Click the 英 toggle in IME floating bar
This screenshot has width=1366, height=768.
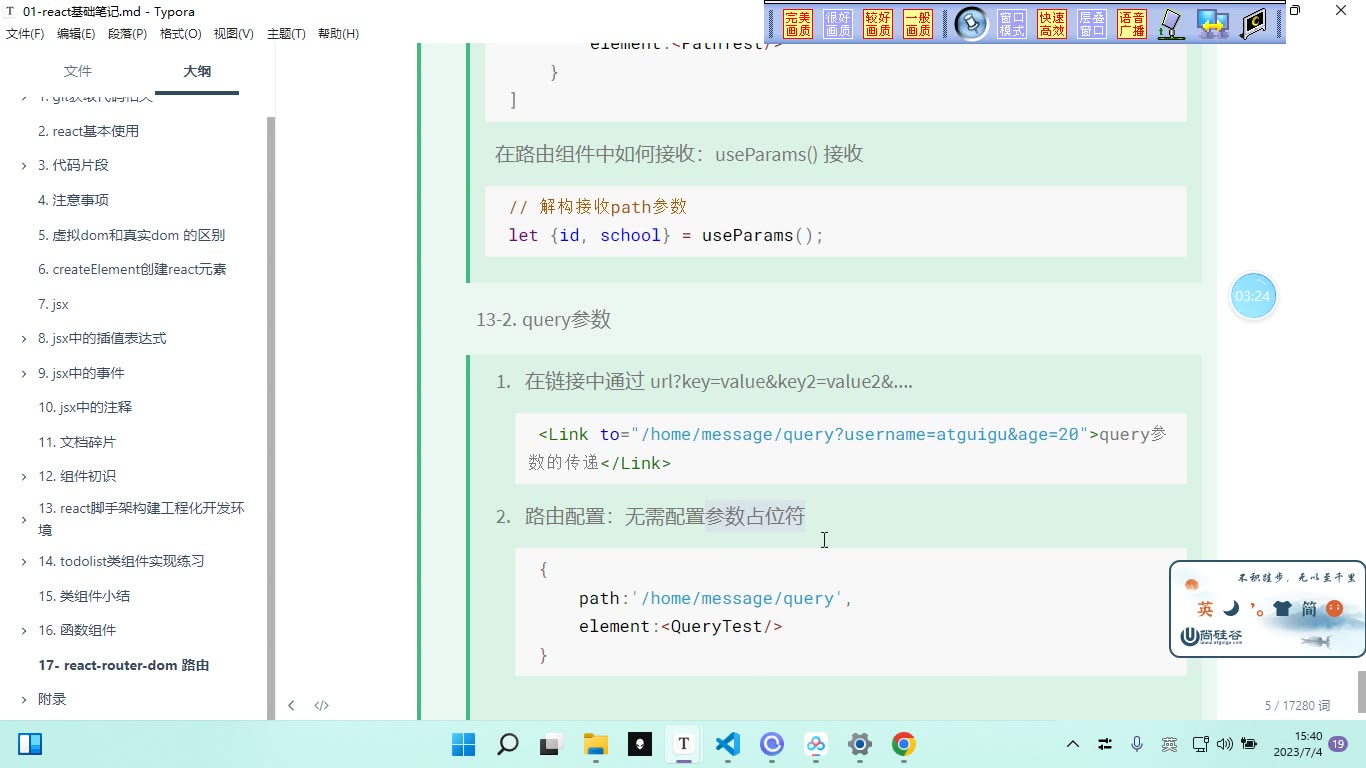click(x=1205, y=608)
